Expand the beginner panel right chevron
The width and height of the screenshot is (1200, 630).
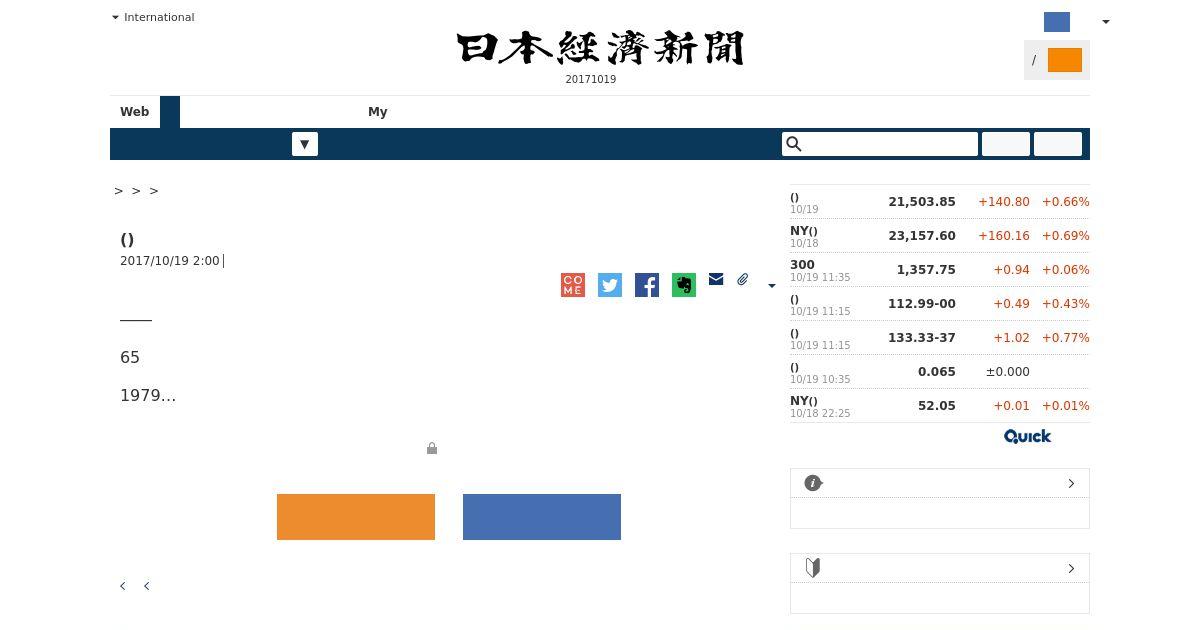[x=1071, y=568]
